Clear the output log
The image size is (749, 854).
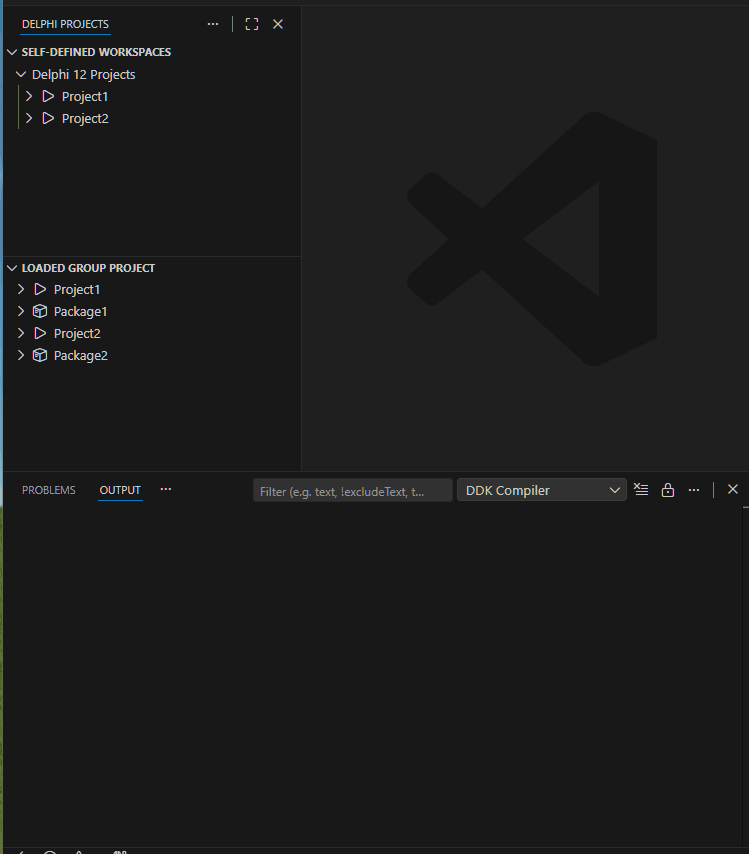pos(641,490)
